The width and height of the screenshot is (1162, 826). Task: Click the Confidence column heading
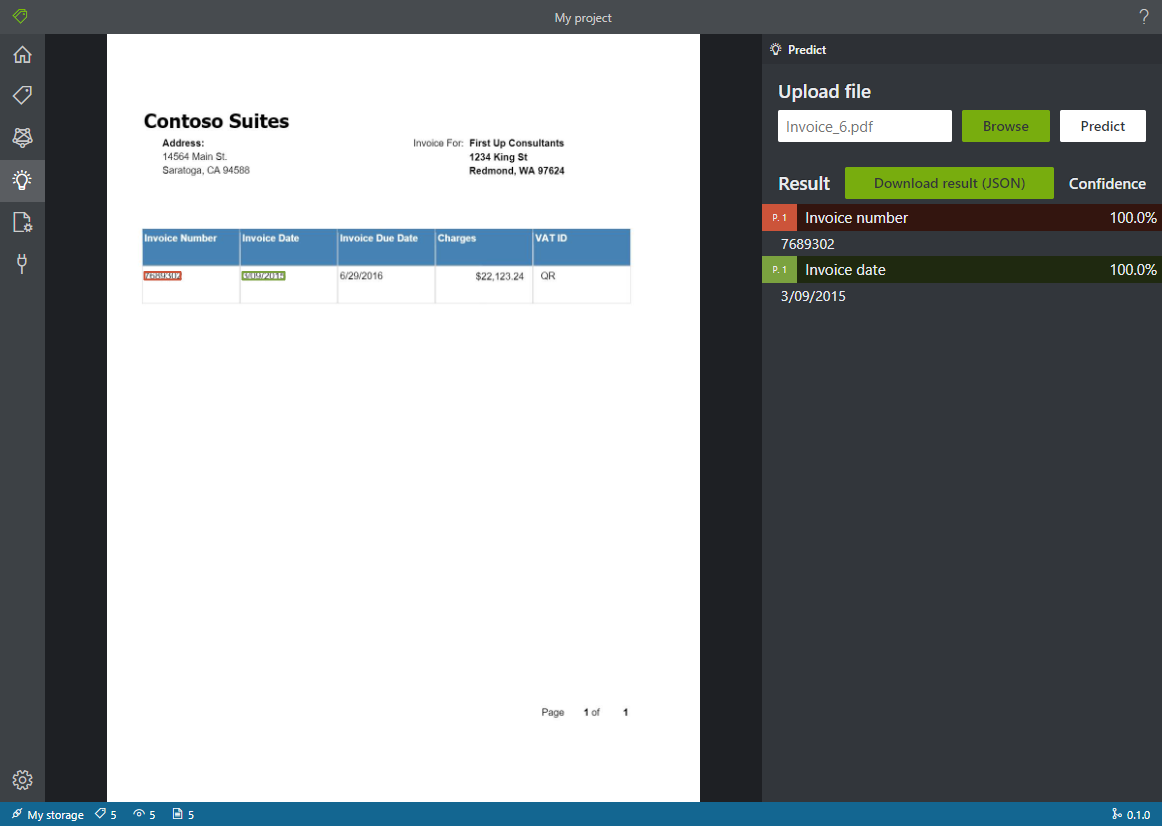[x=1107, y=184]
